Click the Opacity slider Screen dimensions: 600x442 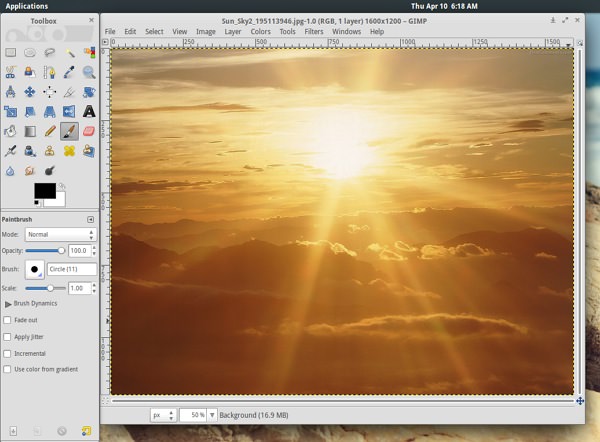click(45, 251)
